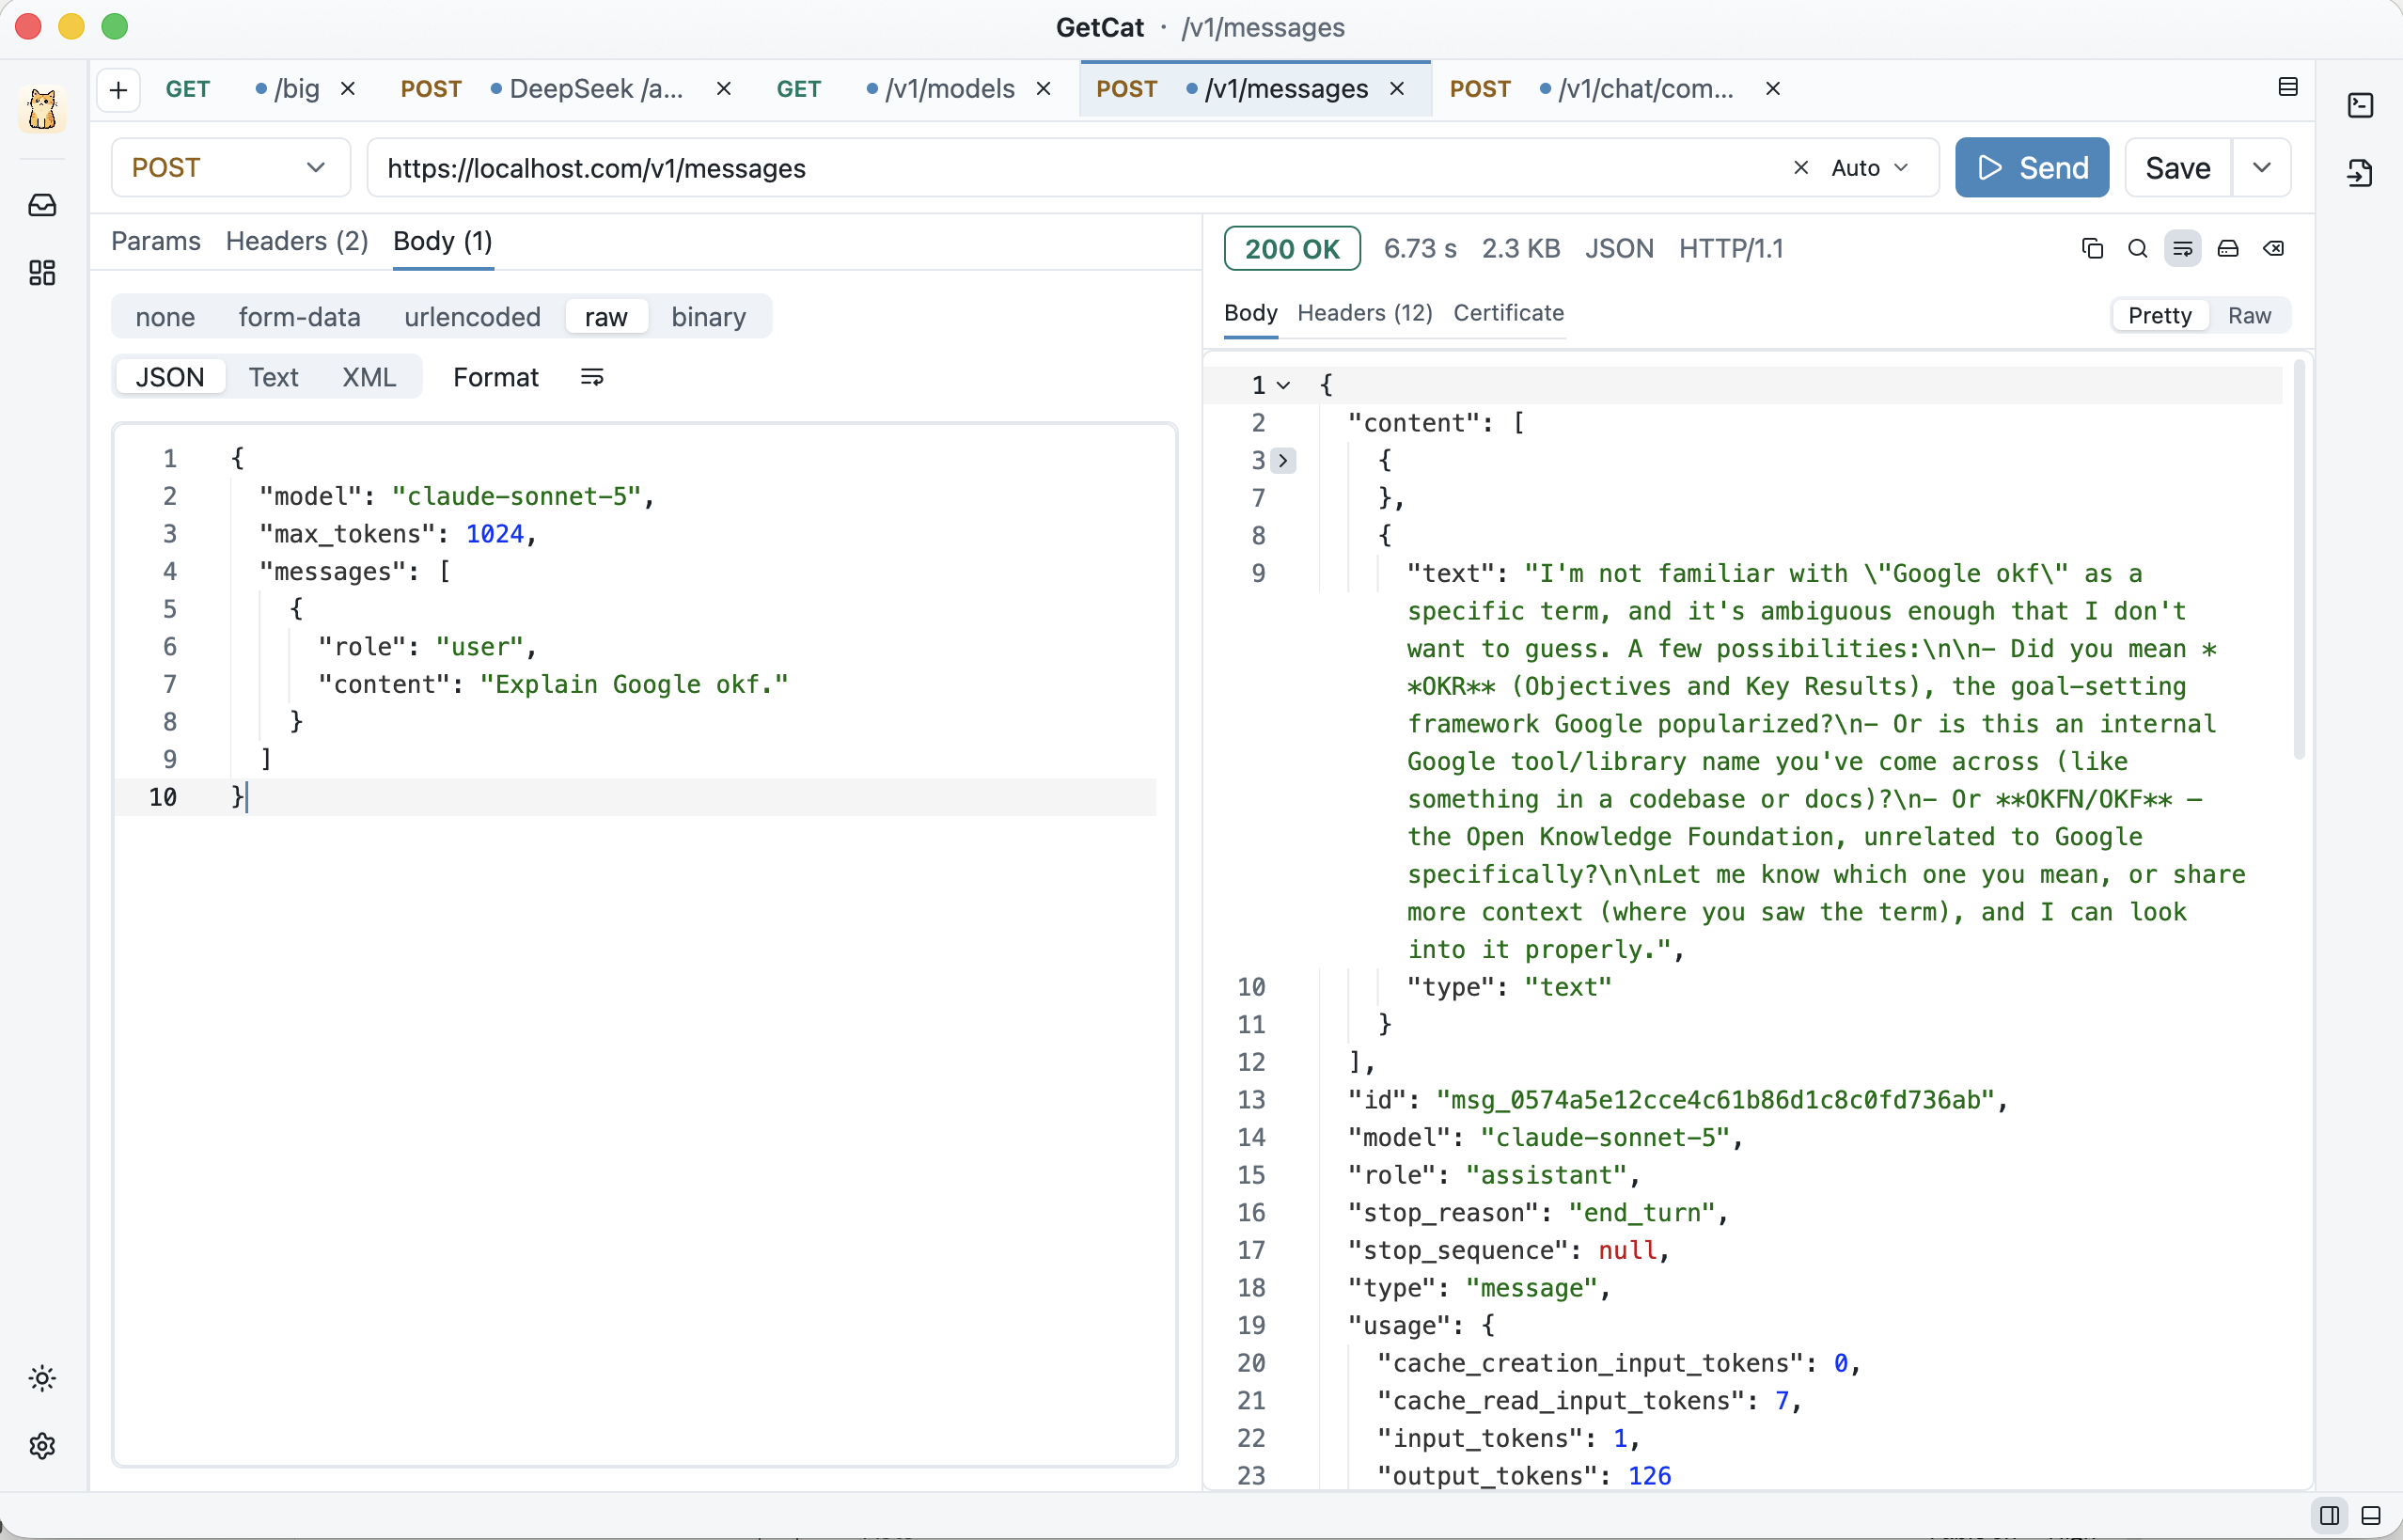
Task: Click the GetCat cat logo icon
Action: (42, 108)
